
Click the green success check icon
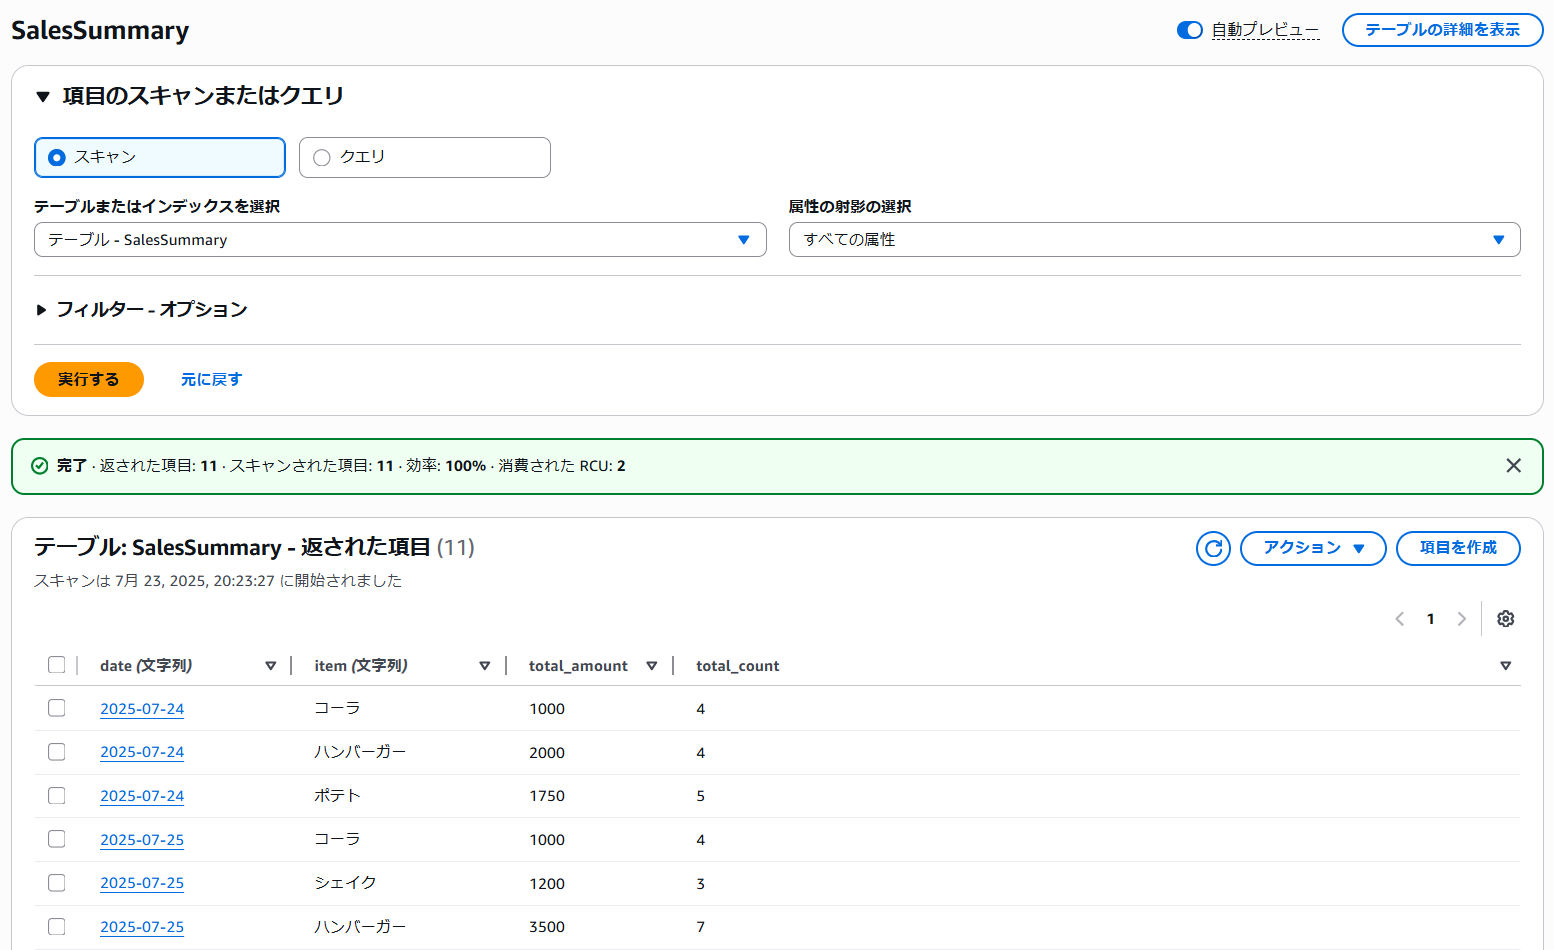pos(40,466)
